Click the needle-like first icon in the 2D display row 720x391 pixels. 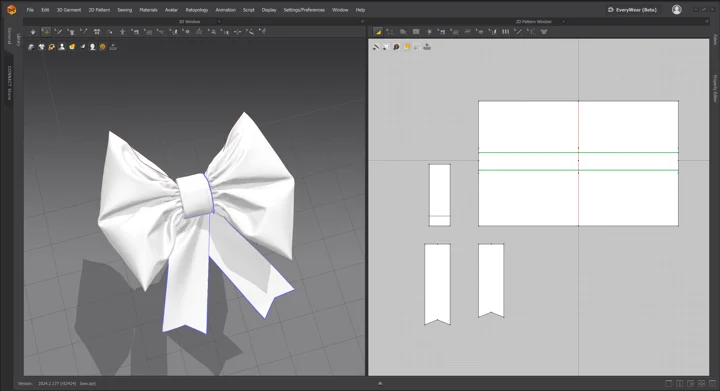point(376,47)
